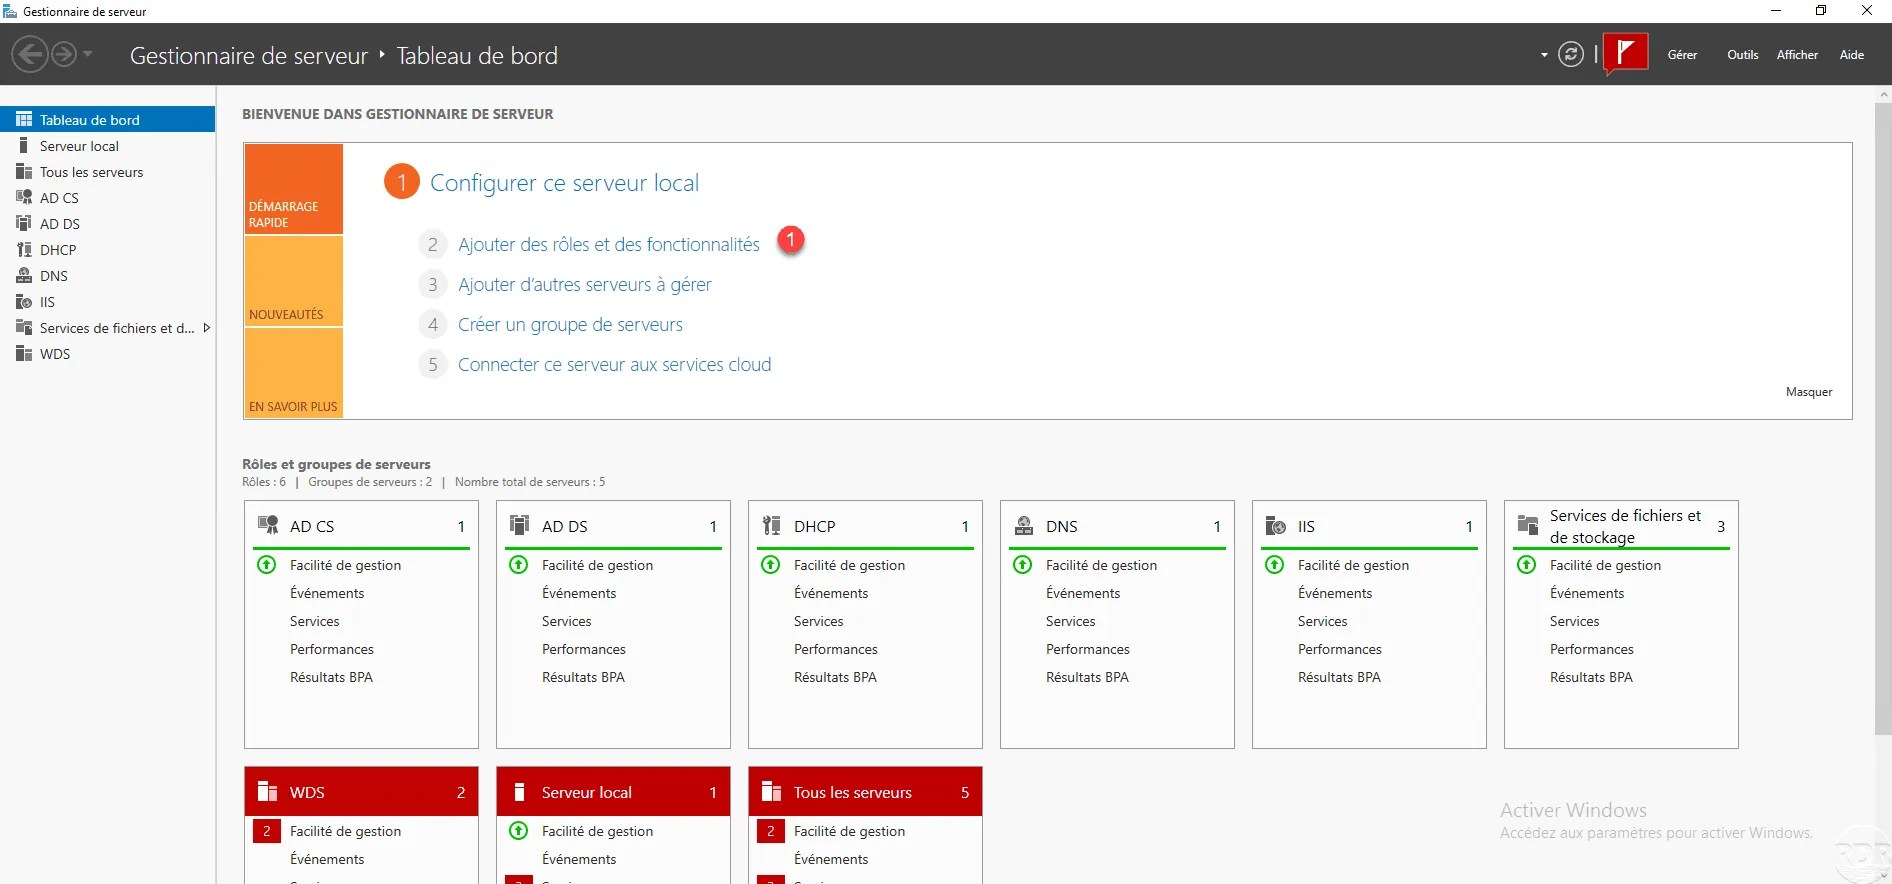
Task: Click the Tous les serveurs tile header icon
Action: (x=772, y=791)
